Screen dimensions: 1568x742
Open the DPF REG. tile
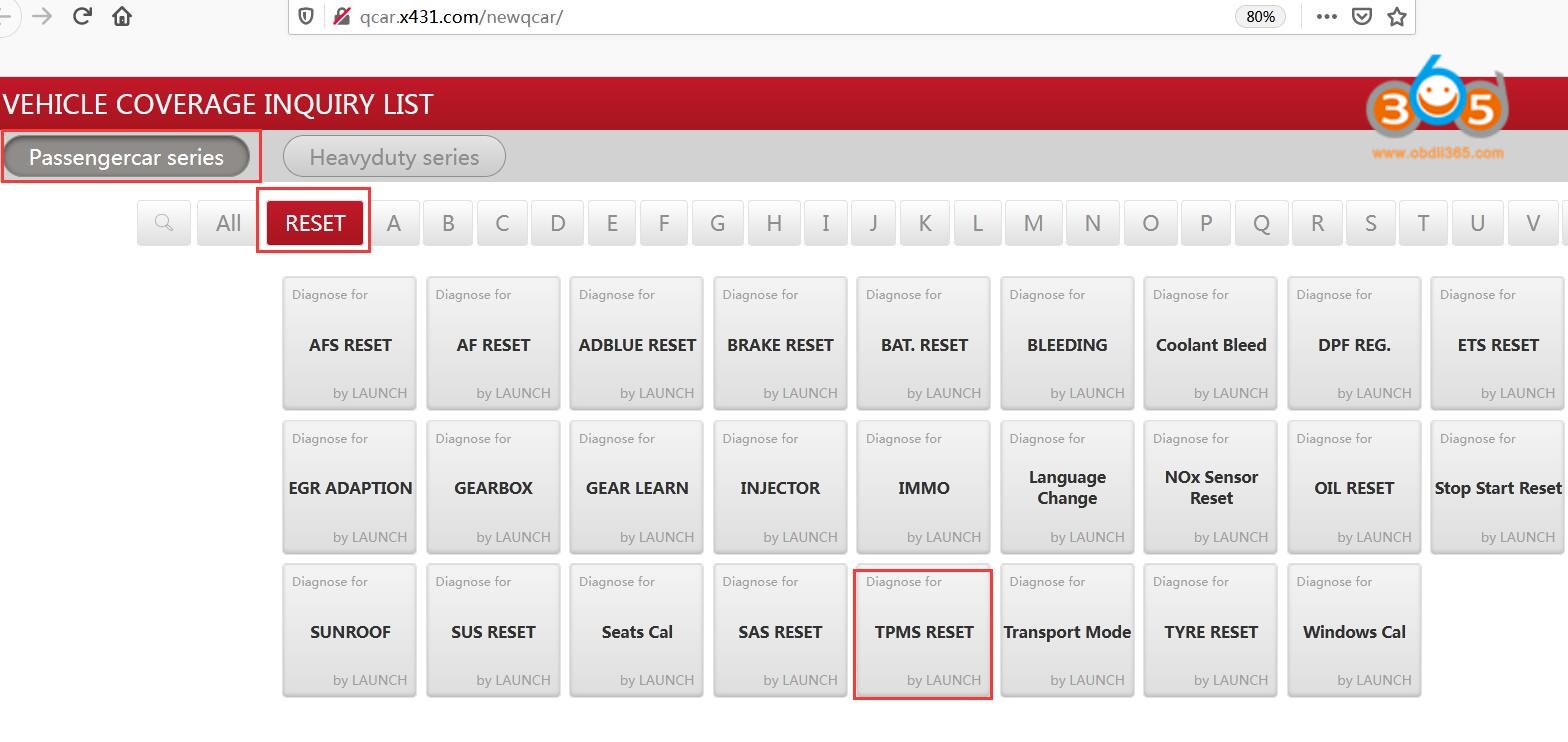coord(1354,344)
